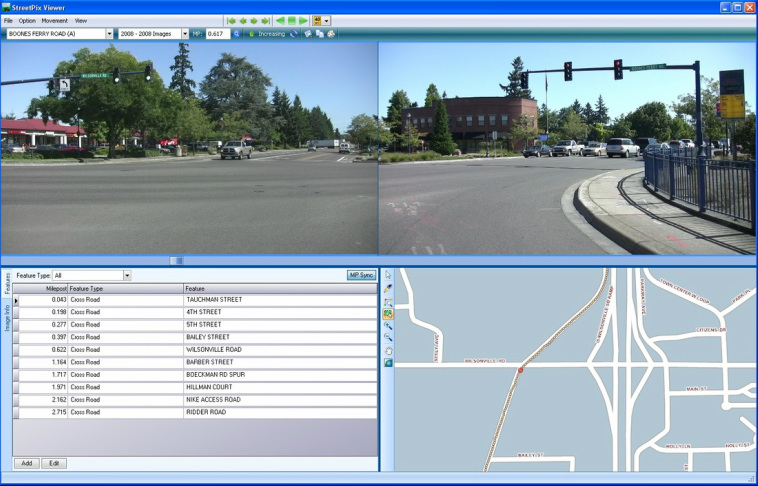
Task: Click the row selector beside 0.043
Action: 16,300
